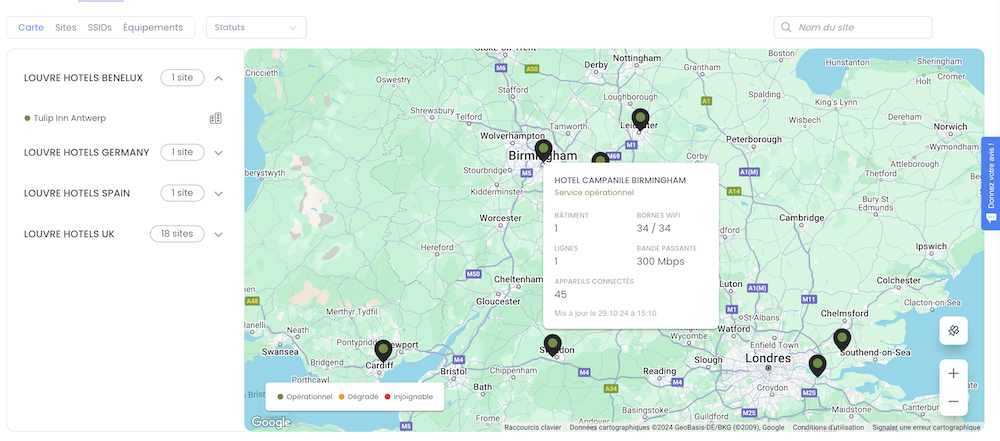Select the Tulip Inn Antwerp site
The height and width of the screenshot is (441, 1000).
click(70, 118)
